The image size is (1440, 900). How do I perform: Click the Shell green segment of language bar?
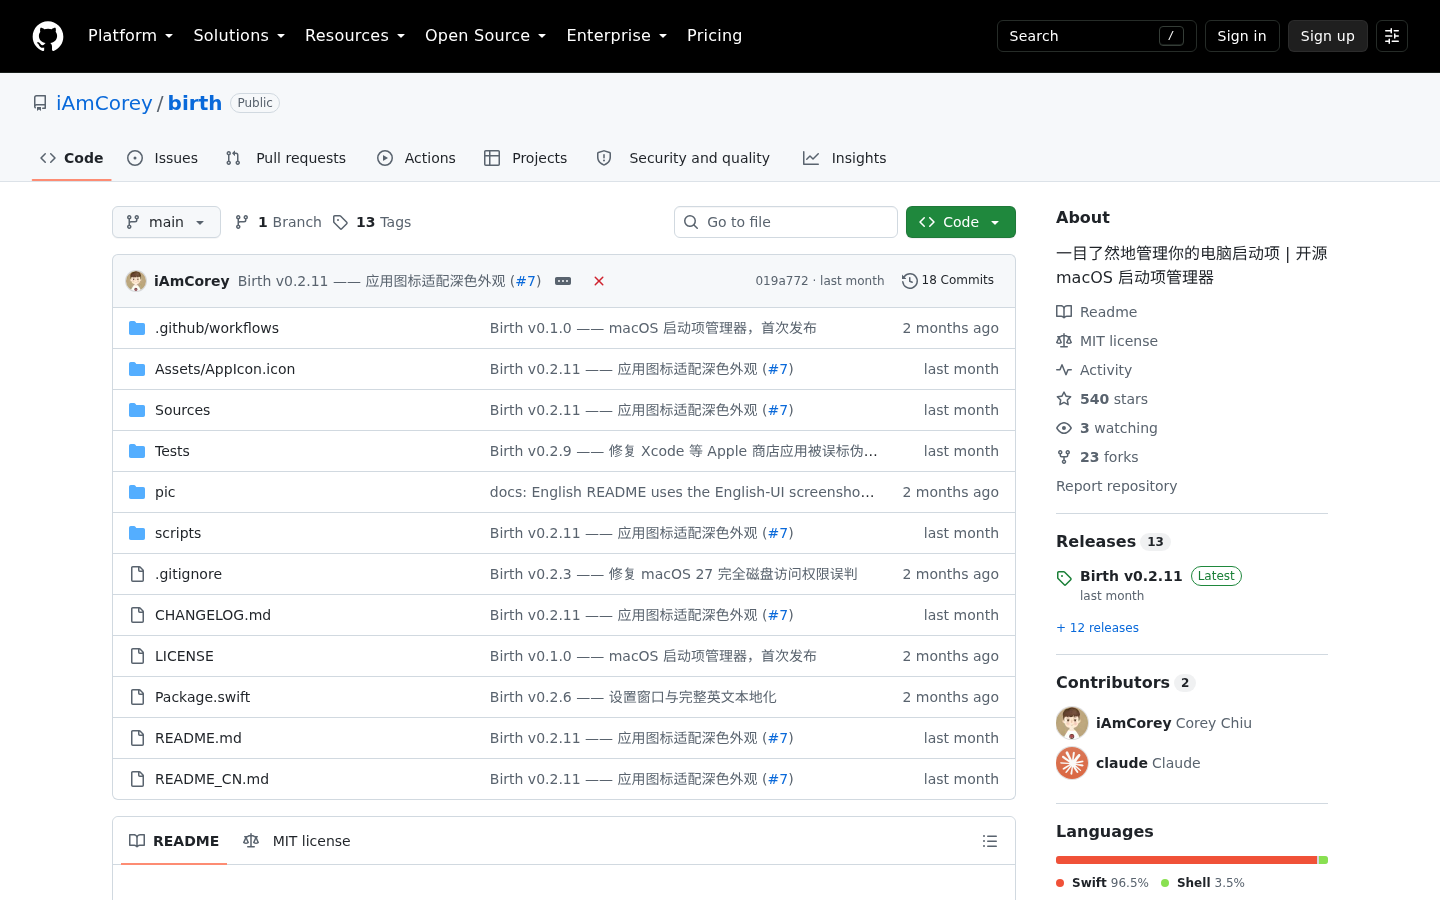tap(1323, 860)
